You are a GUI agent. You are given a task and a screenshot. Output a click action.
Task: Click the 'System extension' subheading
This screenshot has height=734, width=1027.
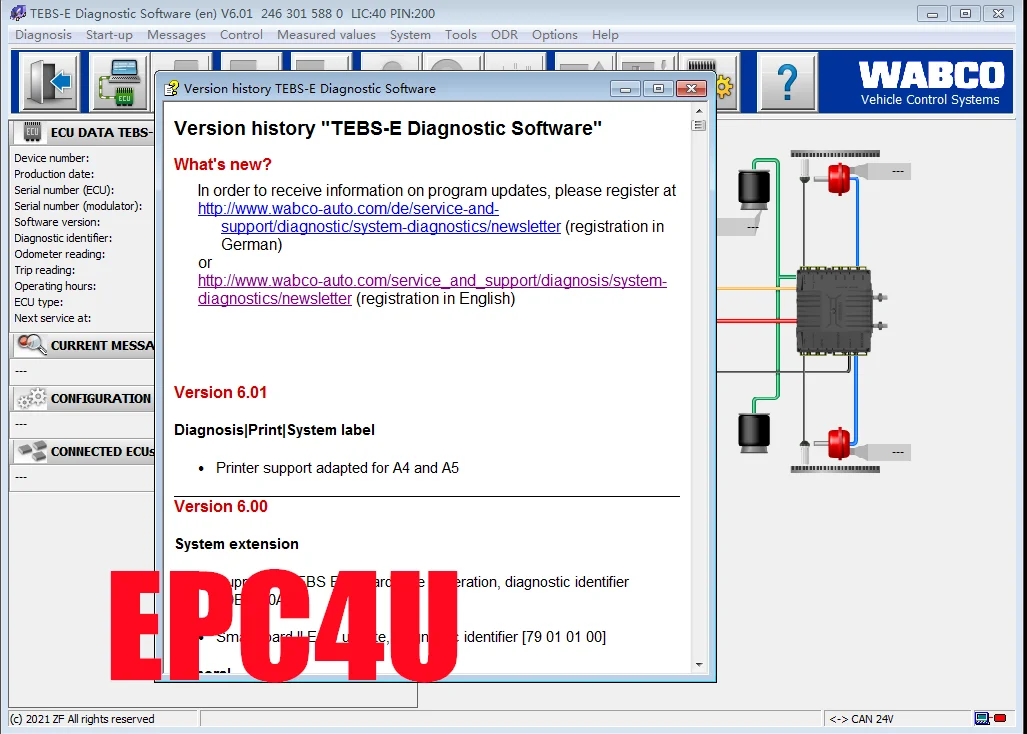click(236, 544)
